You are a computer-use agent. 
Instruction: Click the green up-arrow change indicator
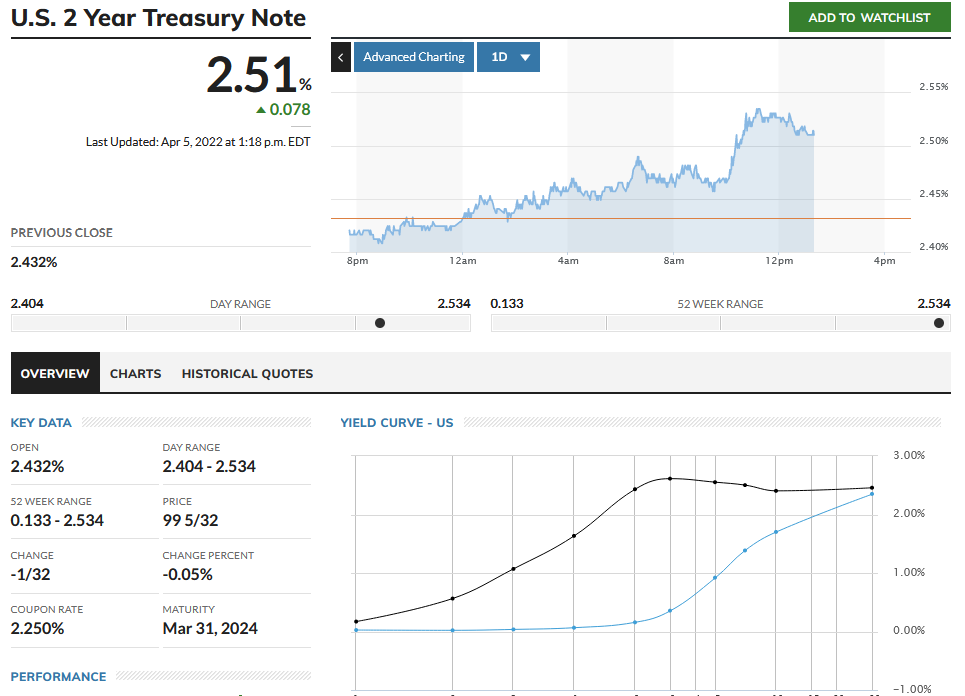(261, 110)
